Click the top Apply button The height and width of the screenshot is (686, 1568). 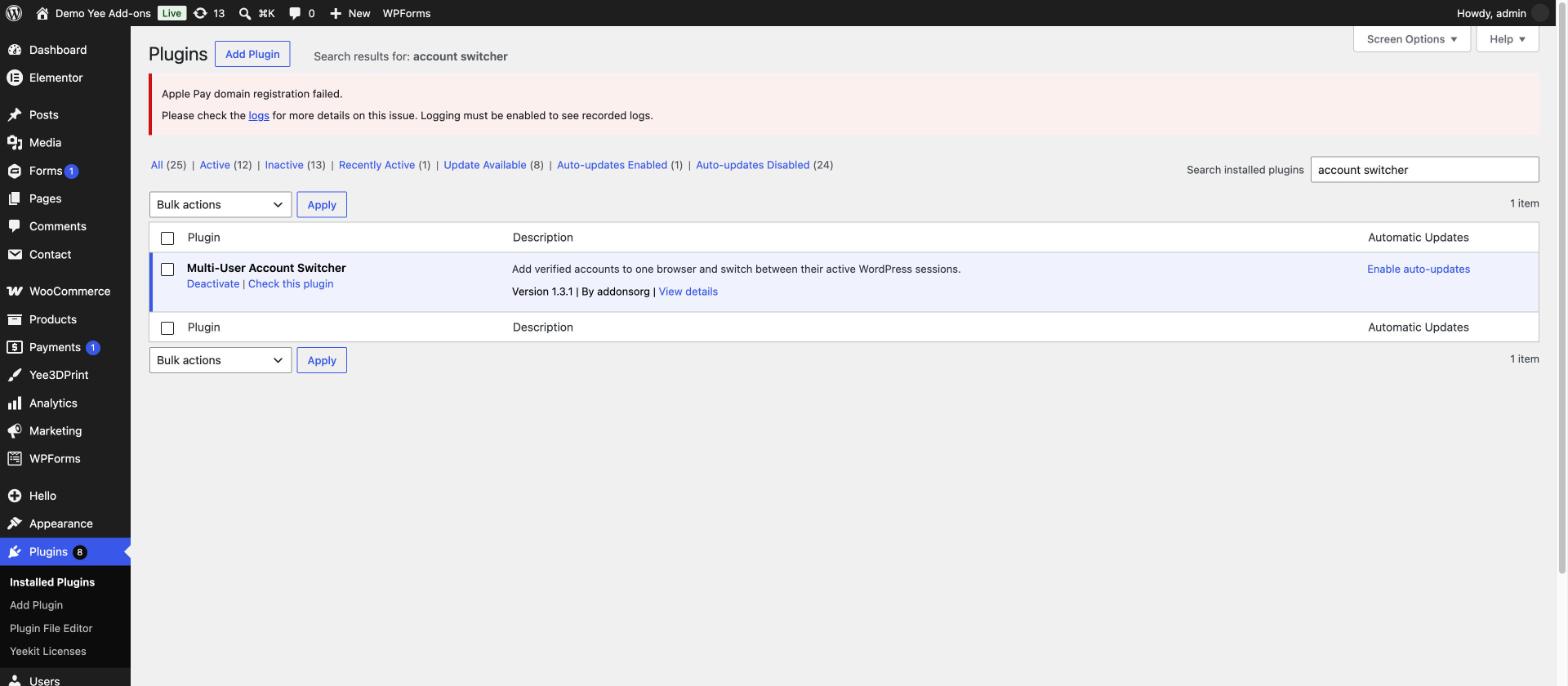321,205
